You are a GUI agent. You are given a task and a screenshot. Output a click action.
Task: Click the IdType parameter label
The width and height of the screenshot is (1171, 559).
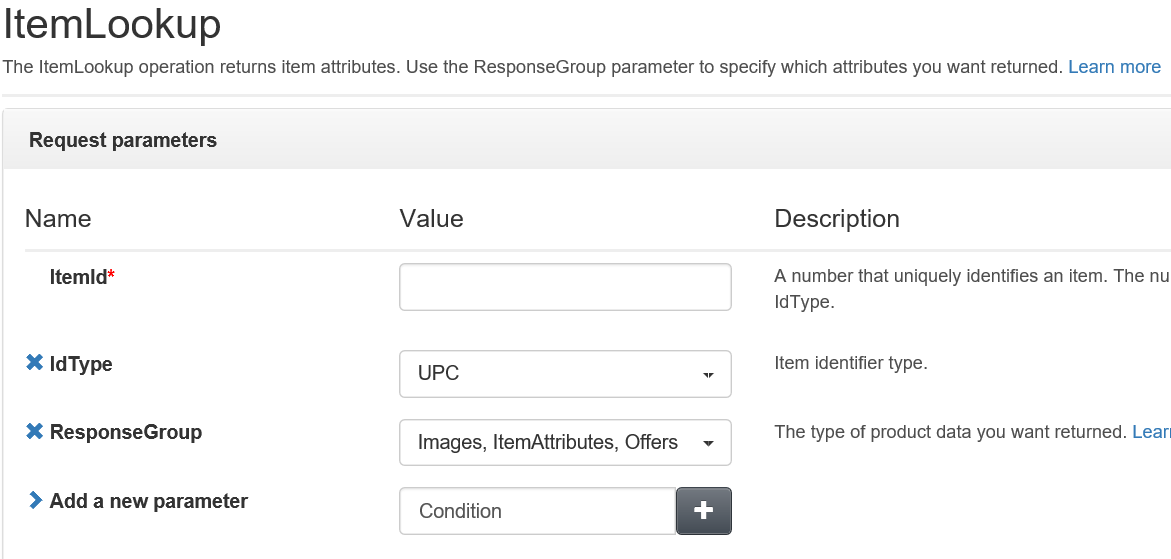point(81,364)
